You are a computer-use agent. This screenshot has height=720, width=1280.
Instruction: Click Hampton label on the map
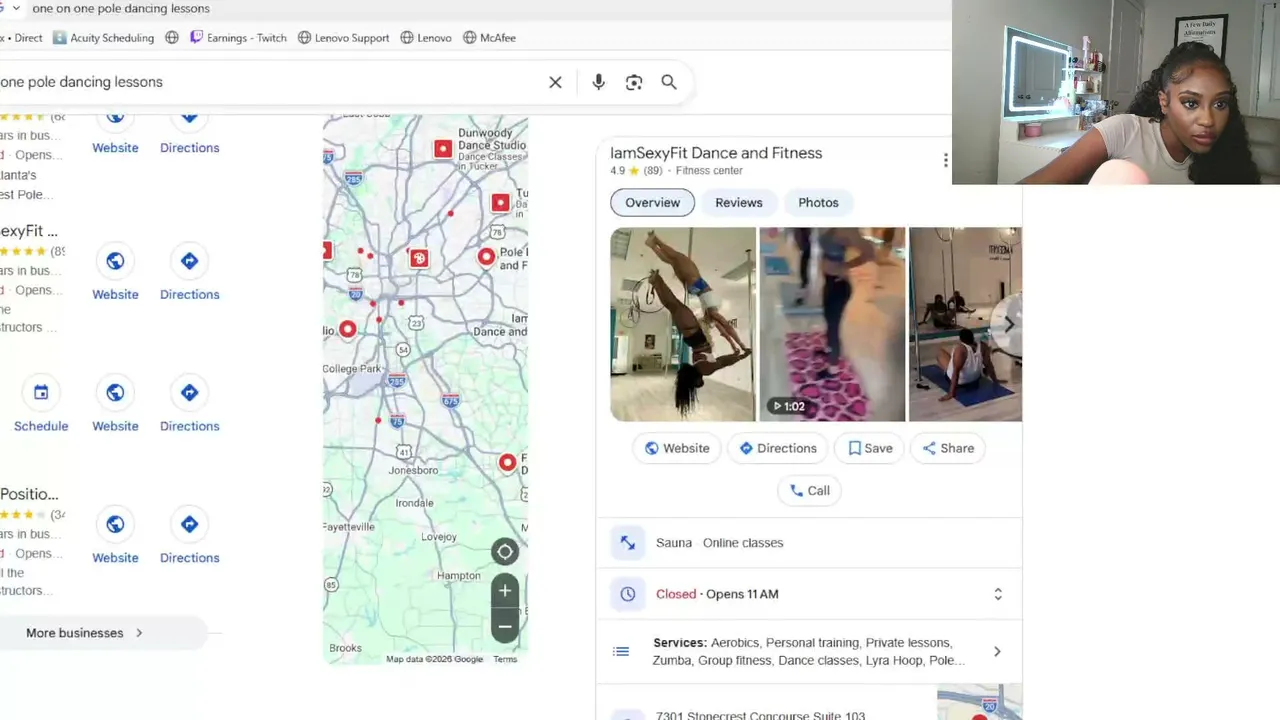(459, 576)
